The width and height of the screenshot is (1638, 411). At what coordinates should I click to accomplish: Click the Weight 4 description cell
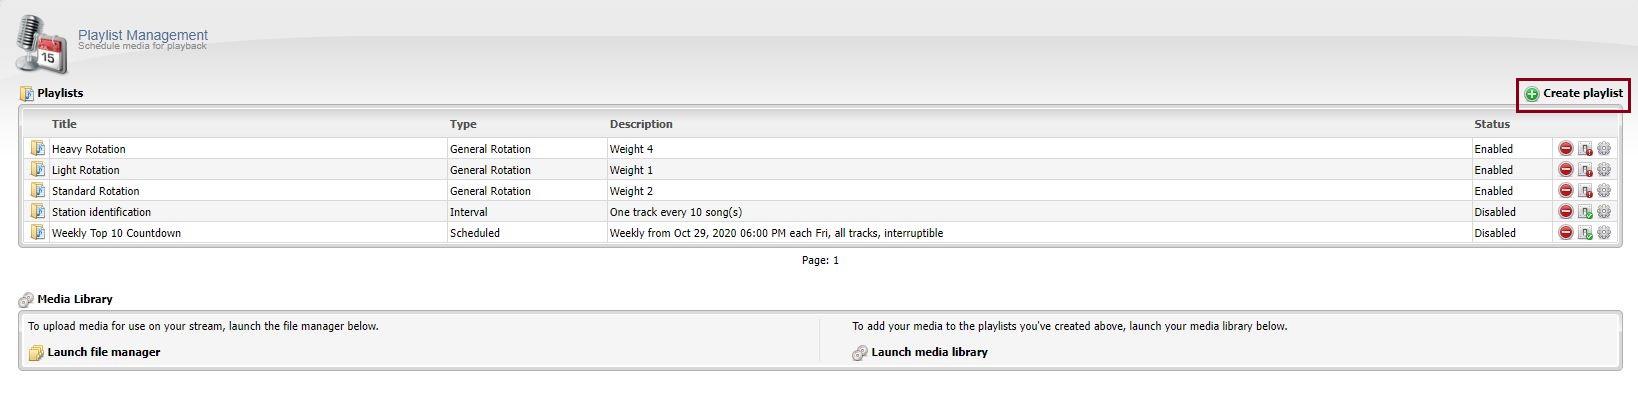pyautogui.click(x=632, y=149)
